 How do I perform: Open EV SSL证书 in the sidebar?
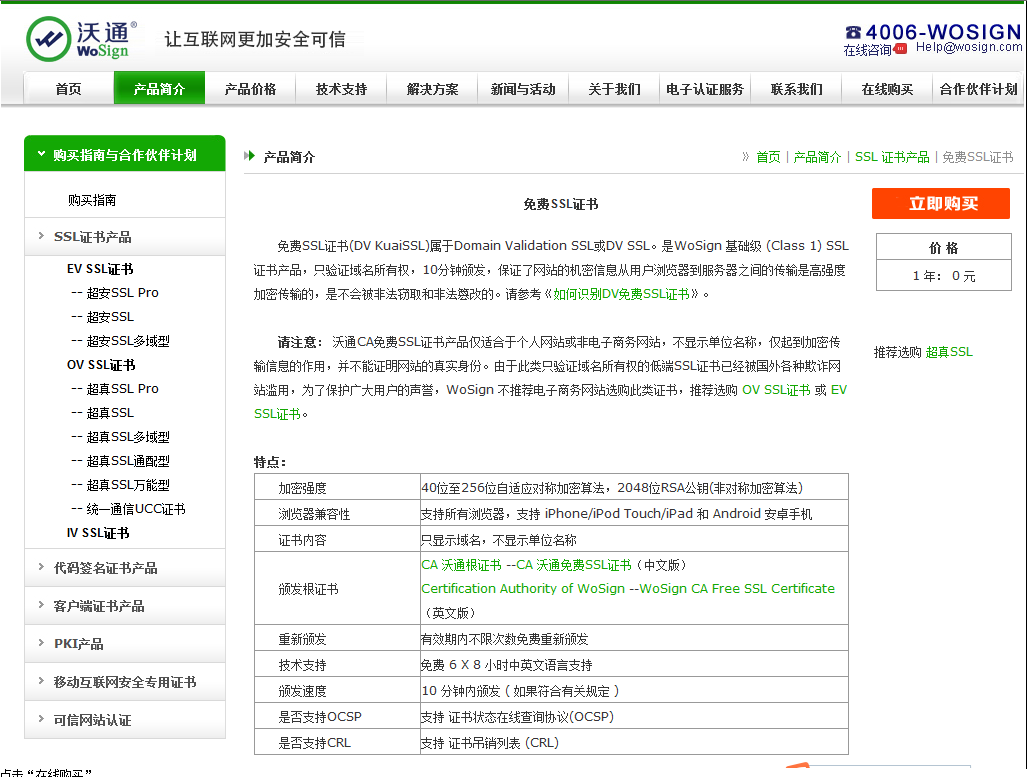[100, 269]
